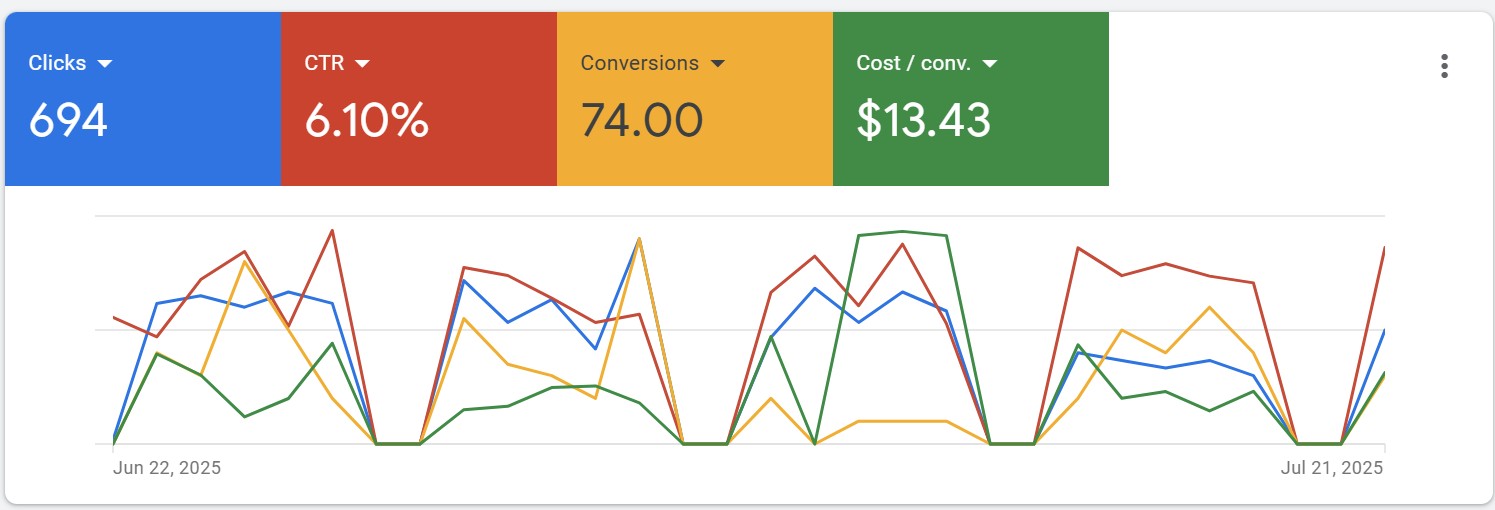Click the Clicks label in blue tile
This screenshot has width=1495, height=510.
coord(57,63)
